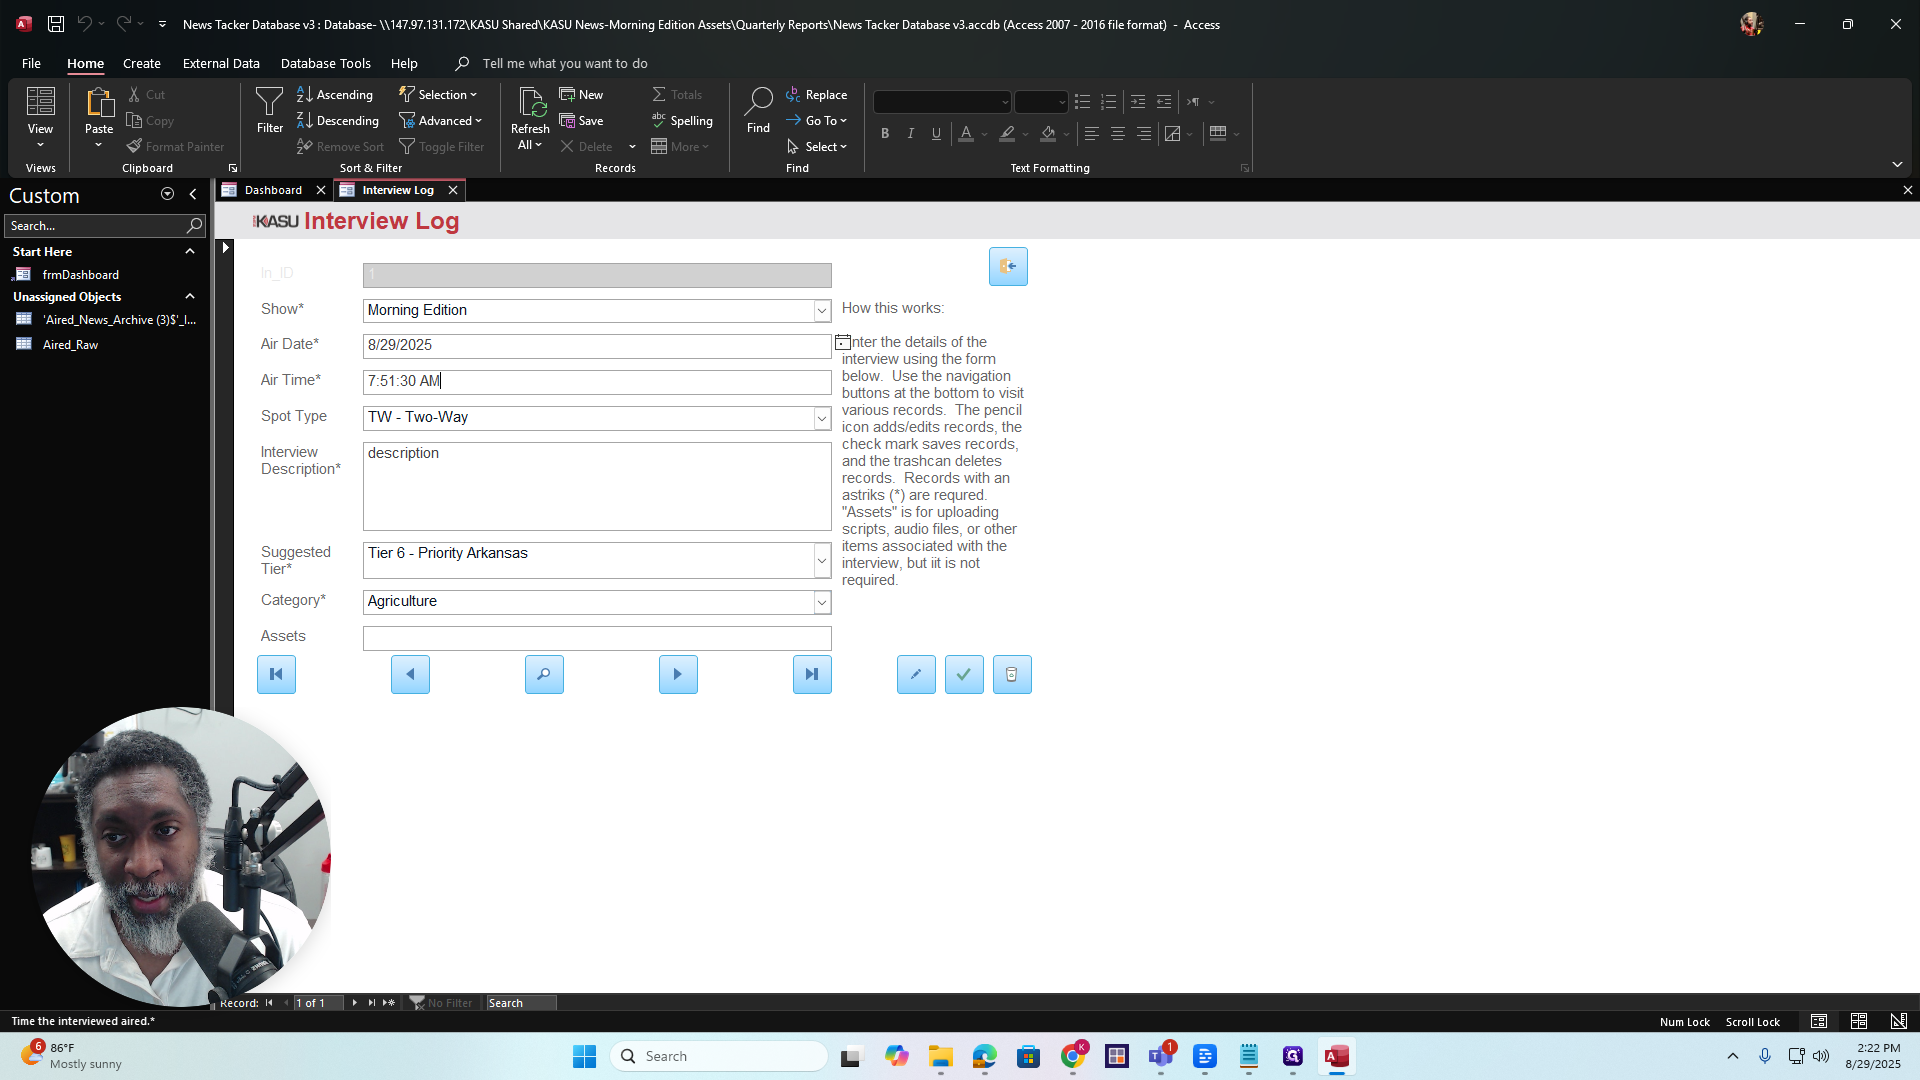Expand the Spot Type dropdown
The height and width of the screenshot is (1080, 1920).
pyautogui.click(x=822, y=418)
